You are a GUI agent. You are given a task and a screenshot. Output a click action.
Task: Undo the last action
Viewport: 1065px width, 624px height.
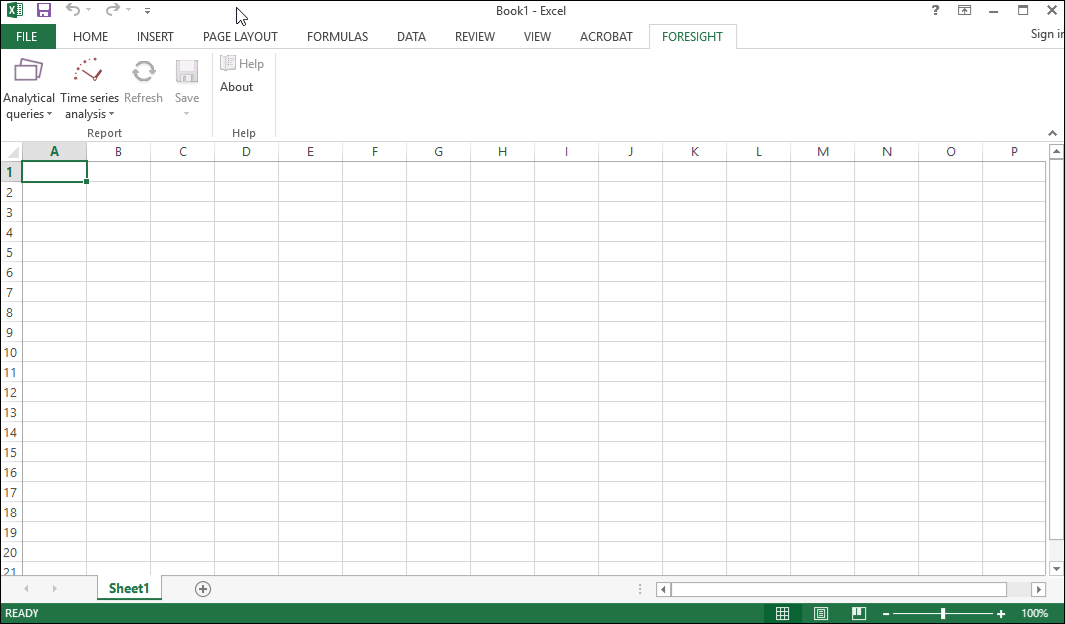(73, 10)
